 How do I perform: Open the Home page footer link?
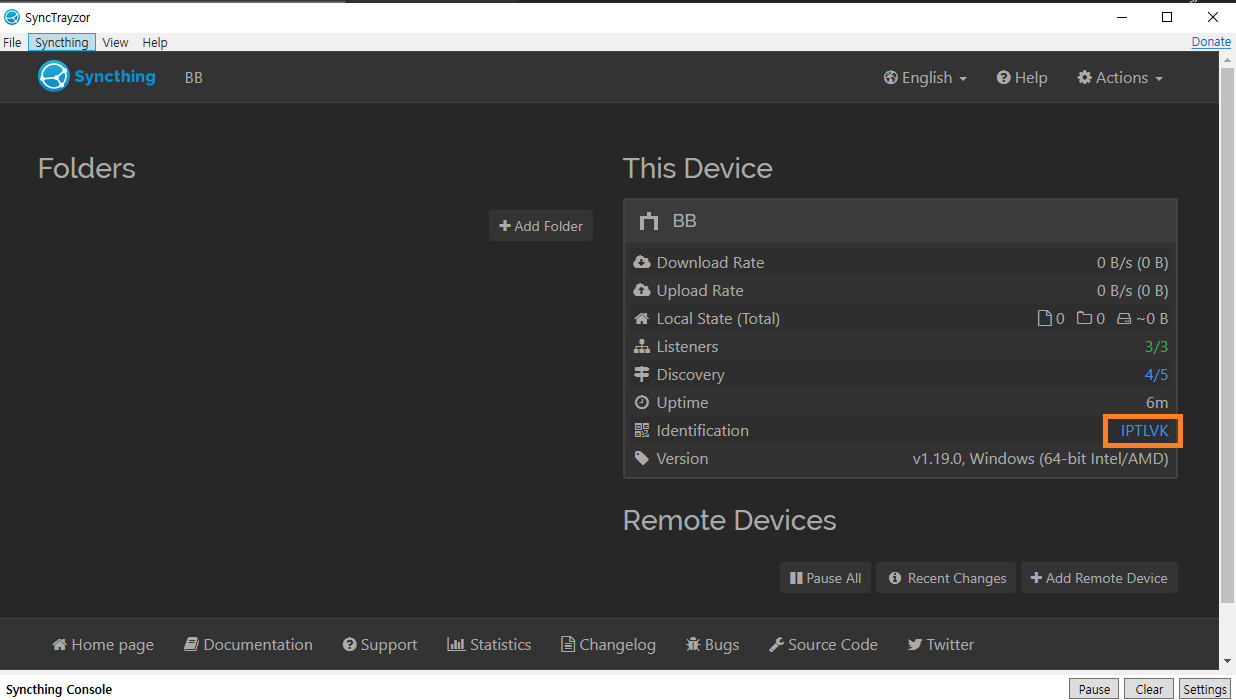click(103, 644)
